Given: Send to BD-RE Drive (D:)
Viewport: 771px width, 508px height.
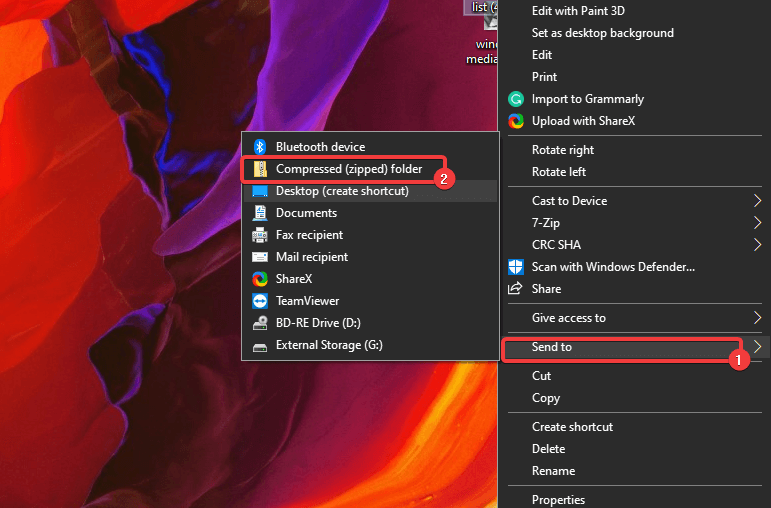Looking at the screenshot, I should coord(370,323).
